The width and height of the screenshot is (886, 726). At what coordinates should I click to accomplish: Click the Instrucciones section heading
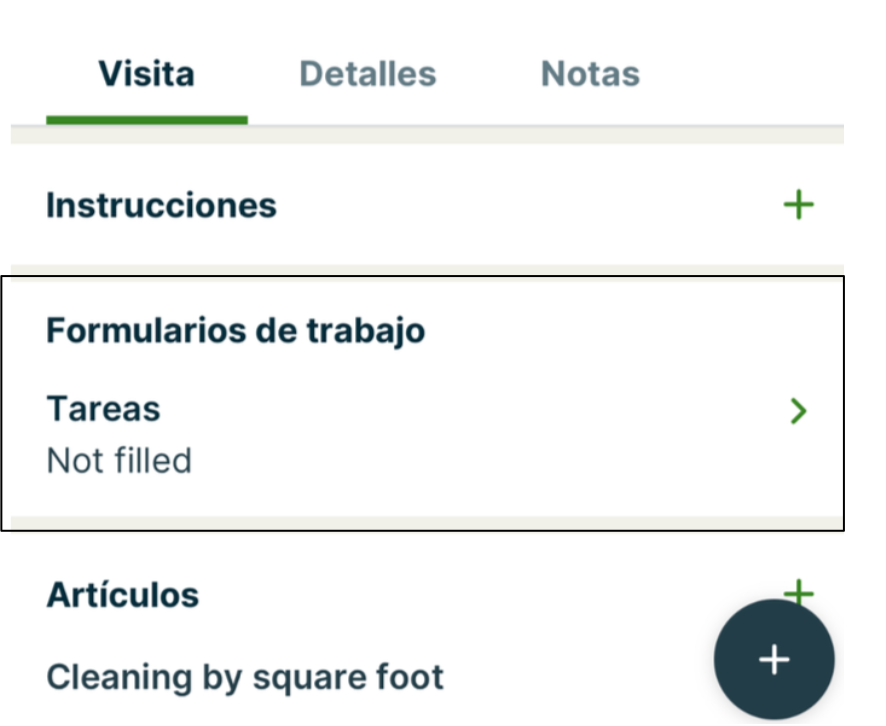pos(161,205)
